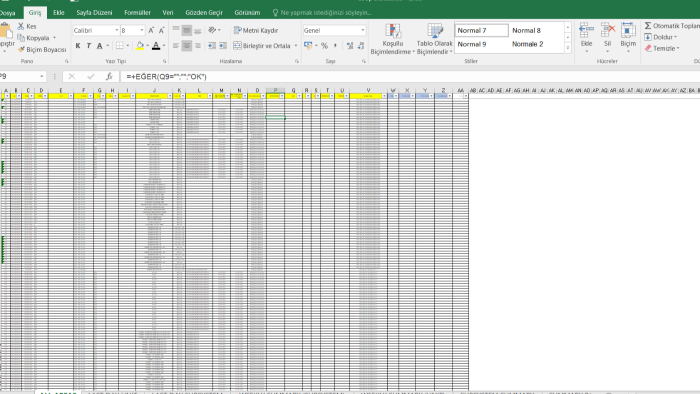Click the decrease decimal icon
Image resolution: width=700 pixels, height=394 pixels.
361,46
